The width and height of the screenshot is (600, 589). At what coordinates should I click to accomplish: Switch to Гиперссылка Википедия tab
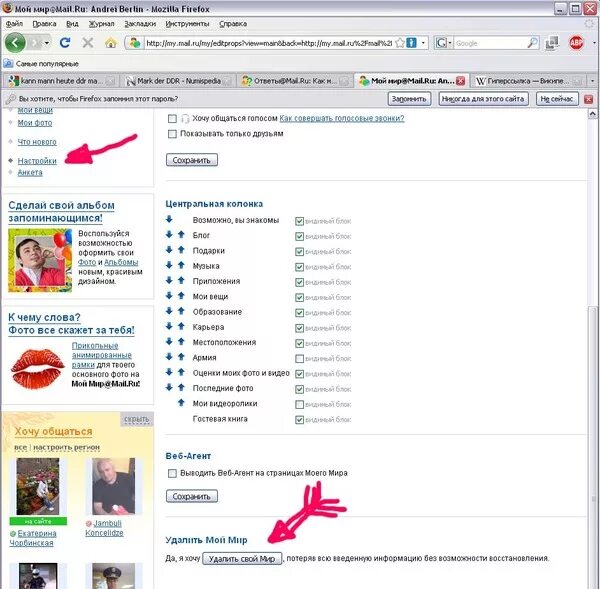tap(527, 81)
